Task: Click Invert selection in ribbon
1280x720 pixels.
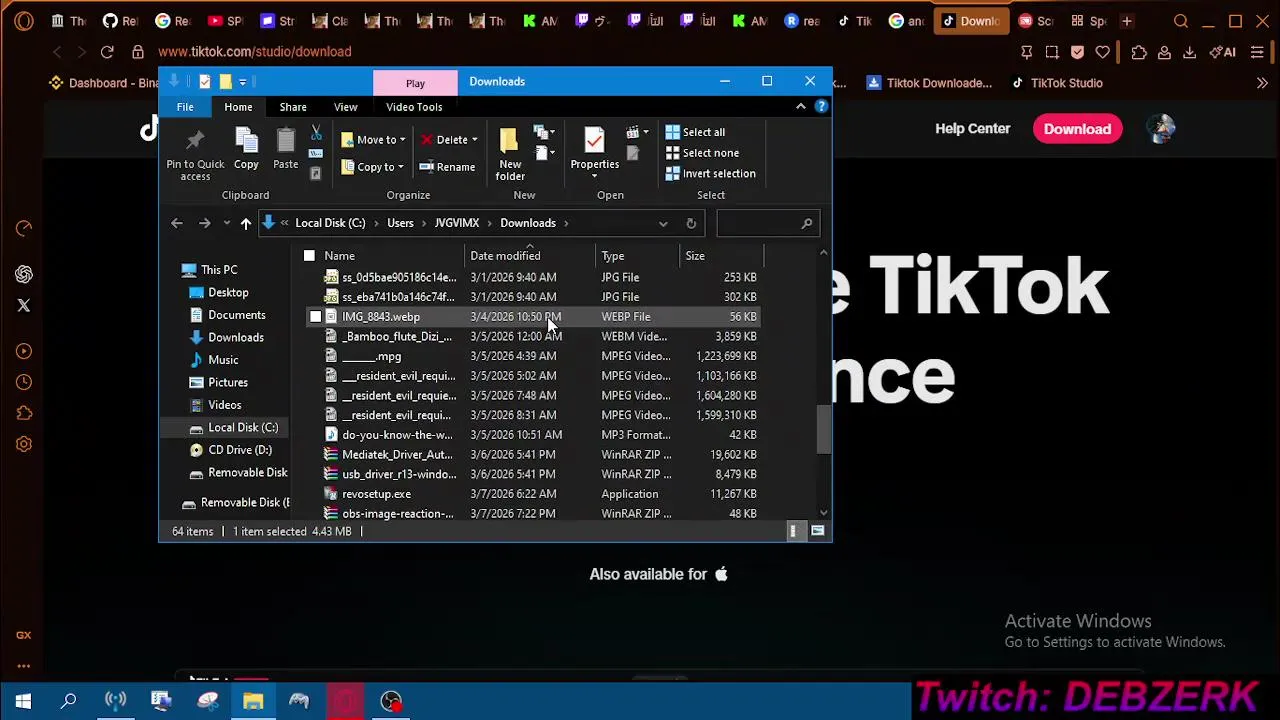Action: [x=710, y=174]
